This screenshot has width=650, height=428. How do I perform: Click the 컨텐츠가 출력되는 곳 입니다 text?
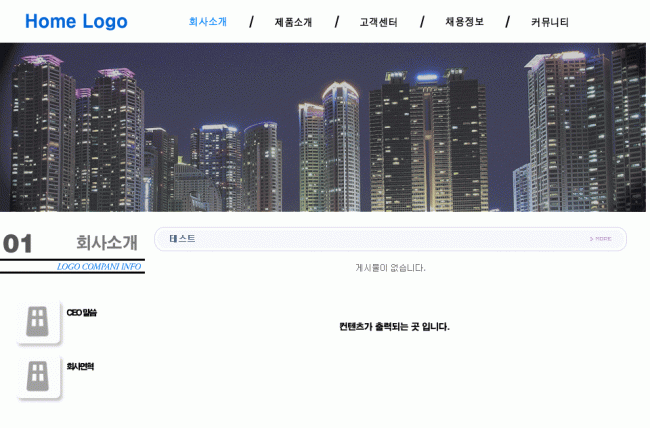point(394,327)
